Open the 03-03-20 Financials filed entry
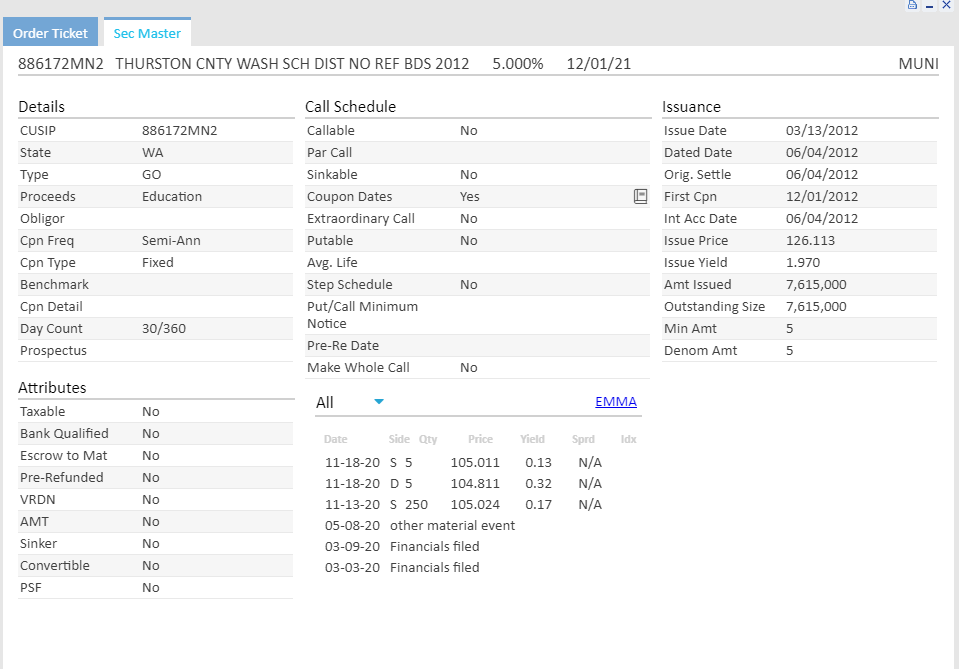The image size is (959, 669). click(x=402, y=567)
